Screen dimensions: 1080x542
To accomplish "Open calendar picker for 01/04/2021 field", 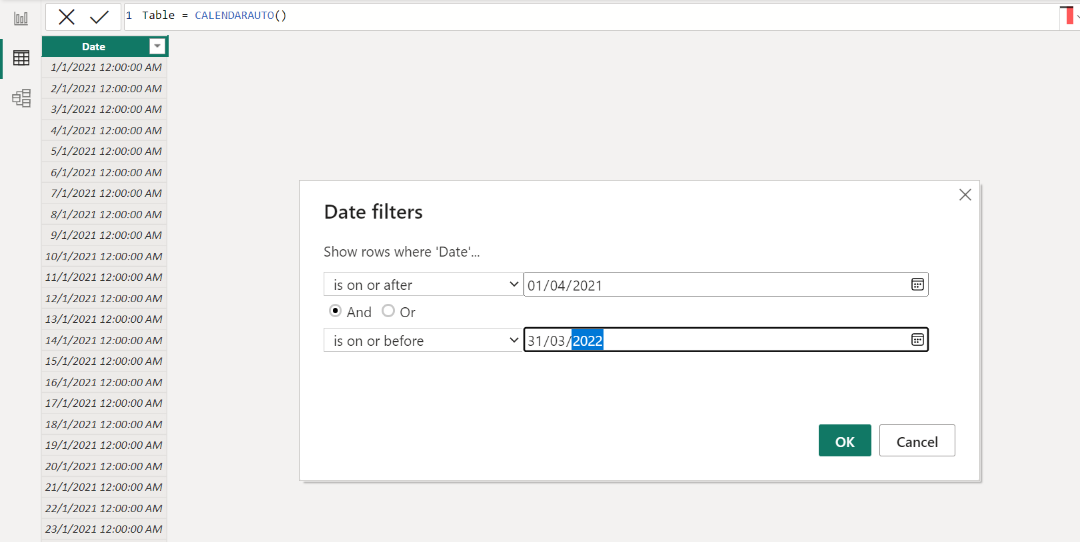I will point(917,284).
